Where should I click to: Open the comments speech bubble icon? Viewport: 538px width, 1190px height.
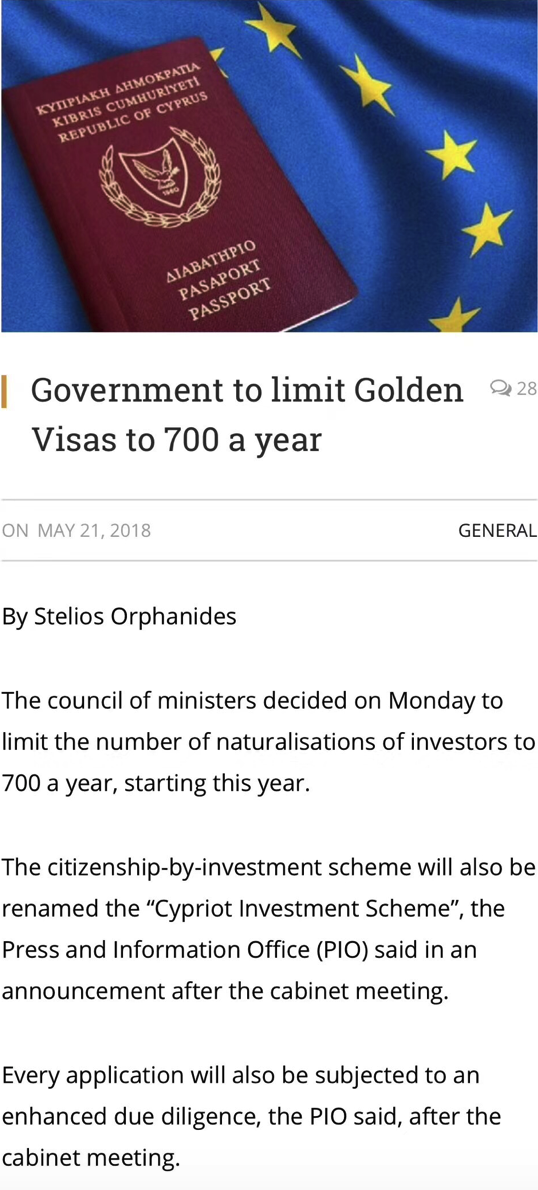(x=501, y=389)
